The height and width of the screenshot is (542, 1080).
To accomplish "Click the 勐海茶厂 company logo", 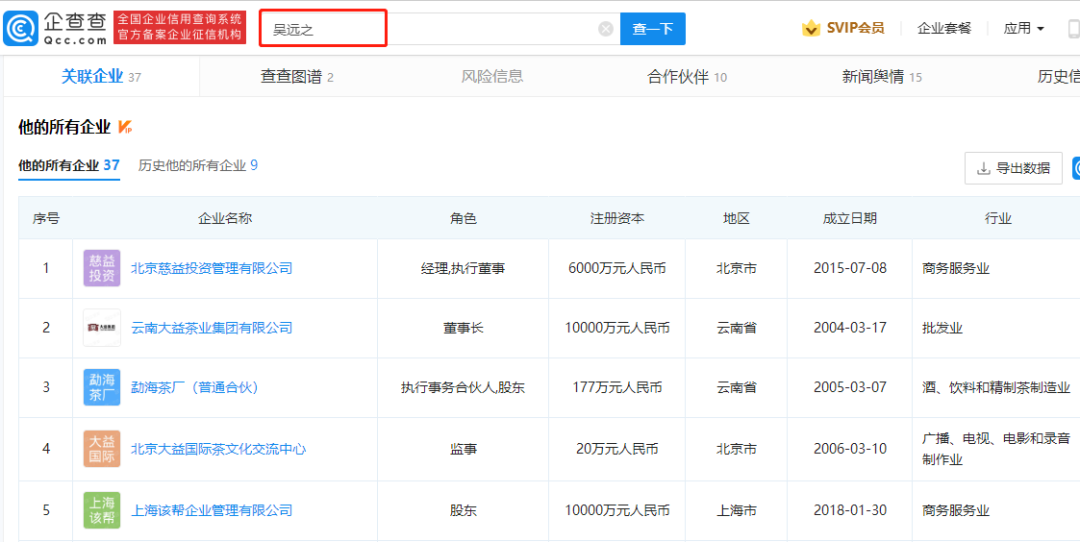I will click(x=101, y=388).
